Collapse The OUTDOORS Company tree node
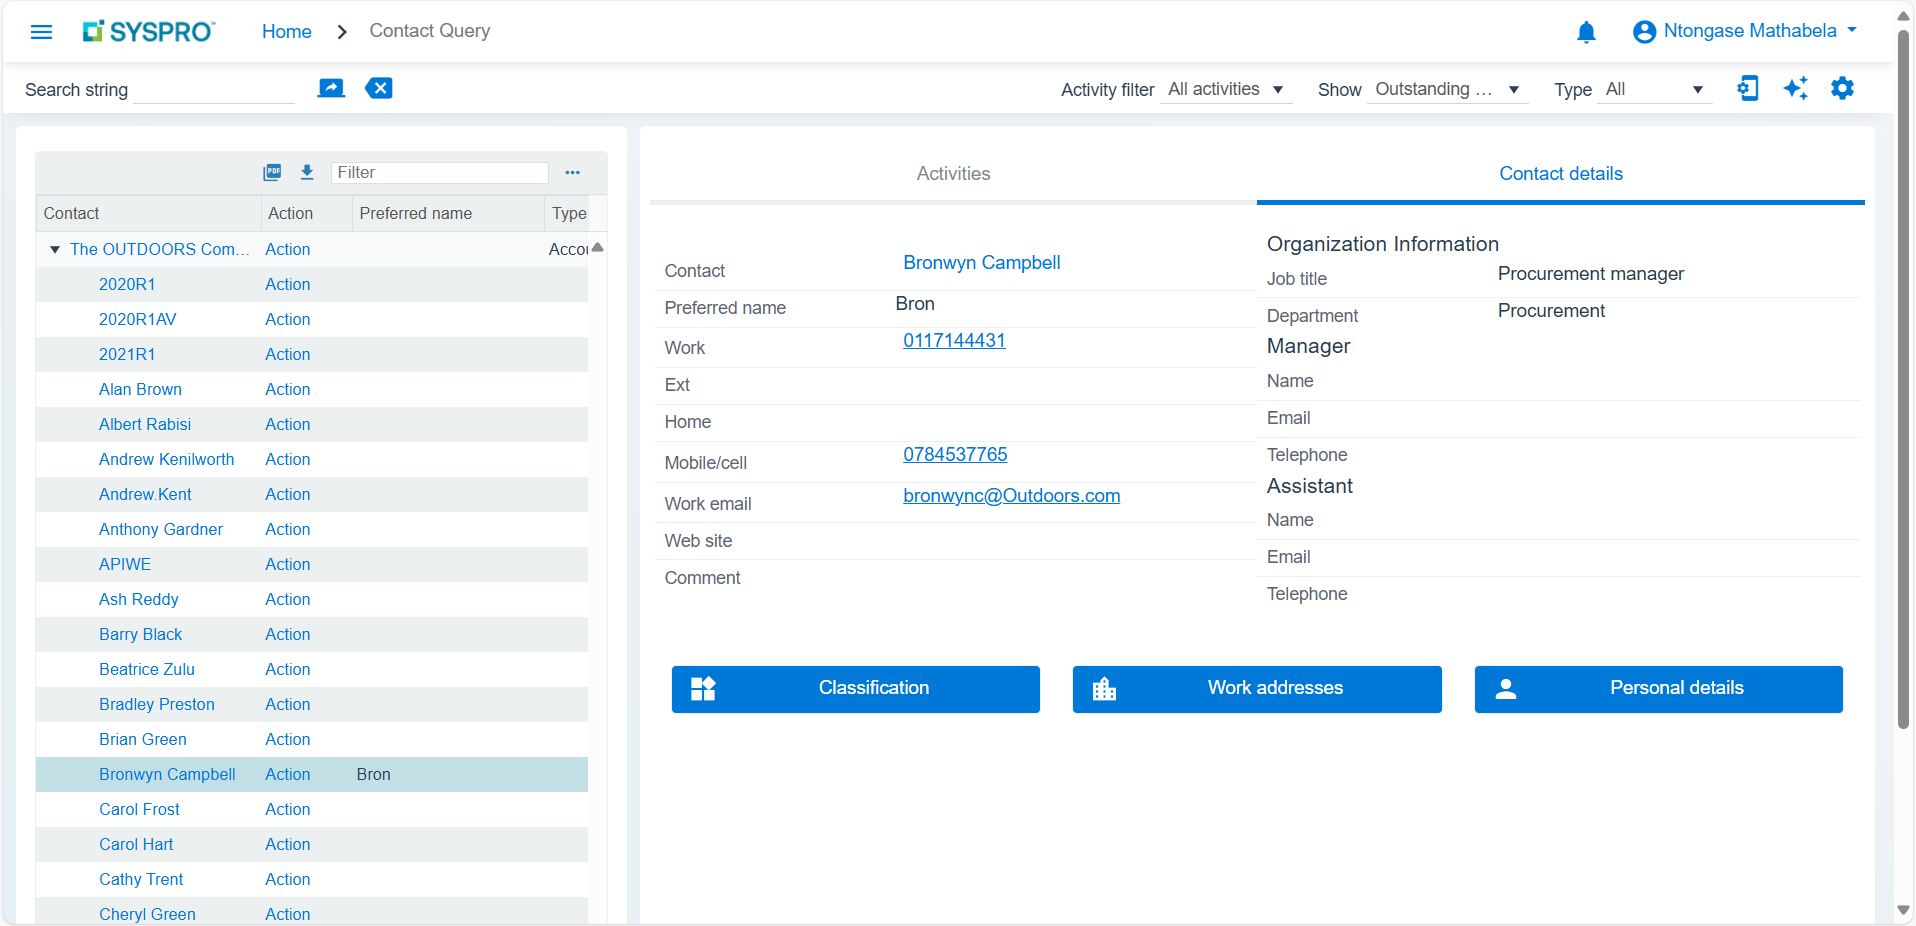 55,249
